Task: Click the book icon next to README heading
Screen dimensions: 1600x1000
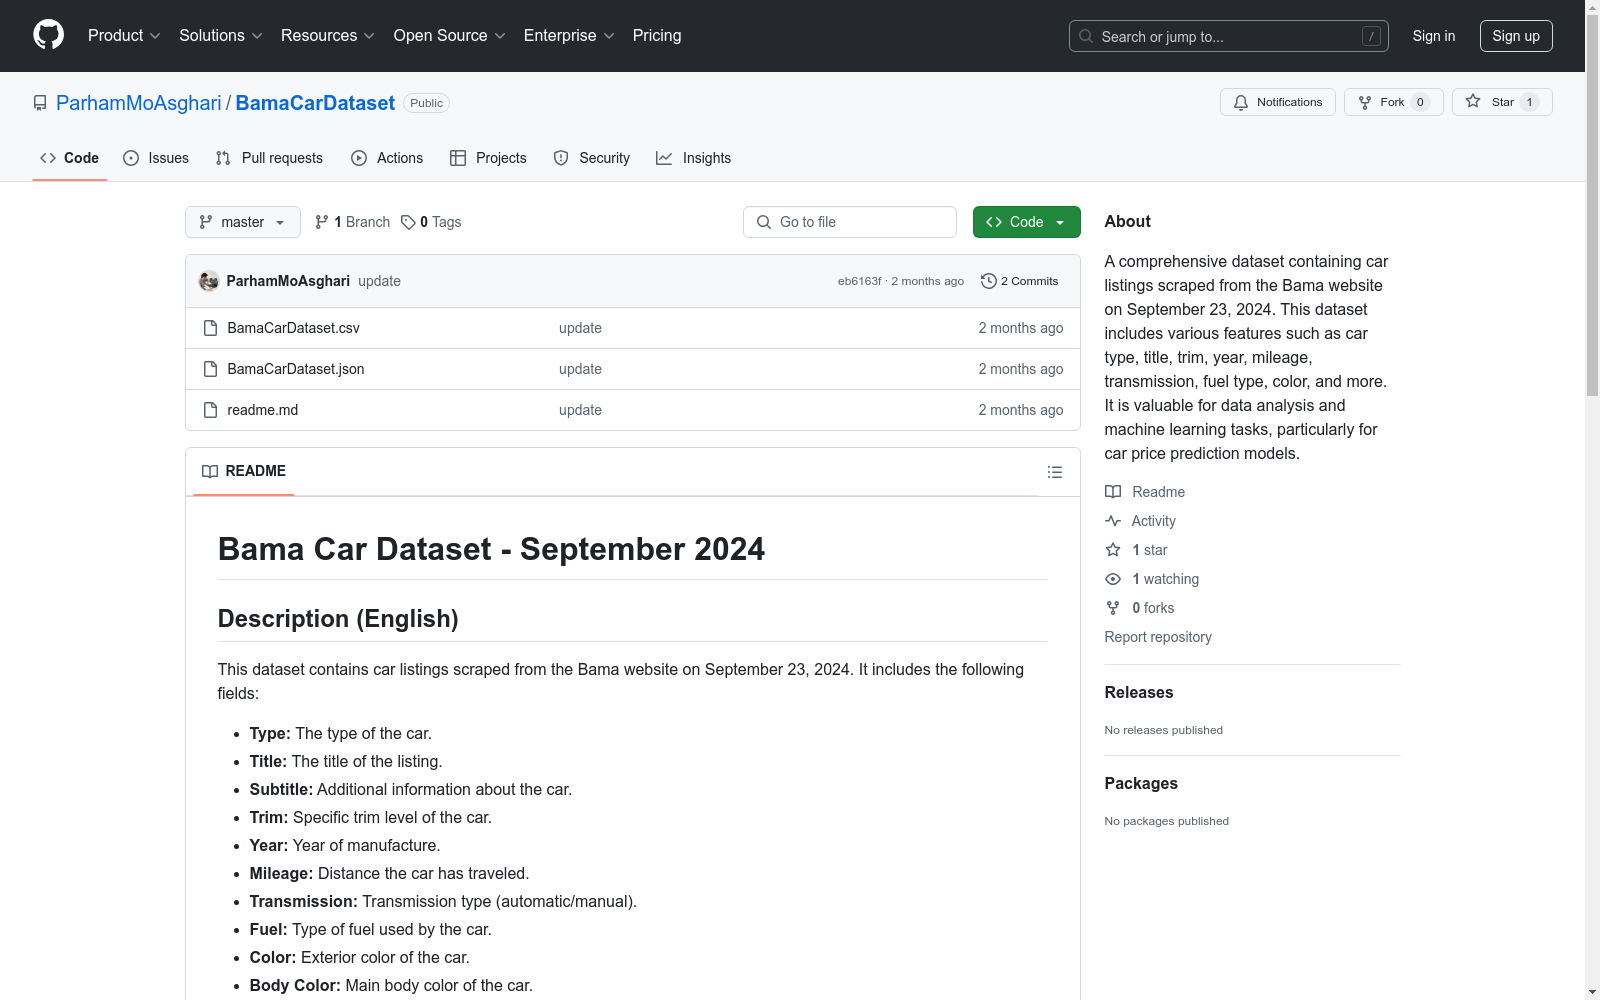Action: click(x=210, y=471)
